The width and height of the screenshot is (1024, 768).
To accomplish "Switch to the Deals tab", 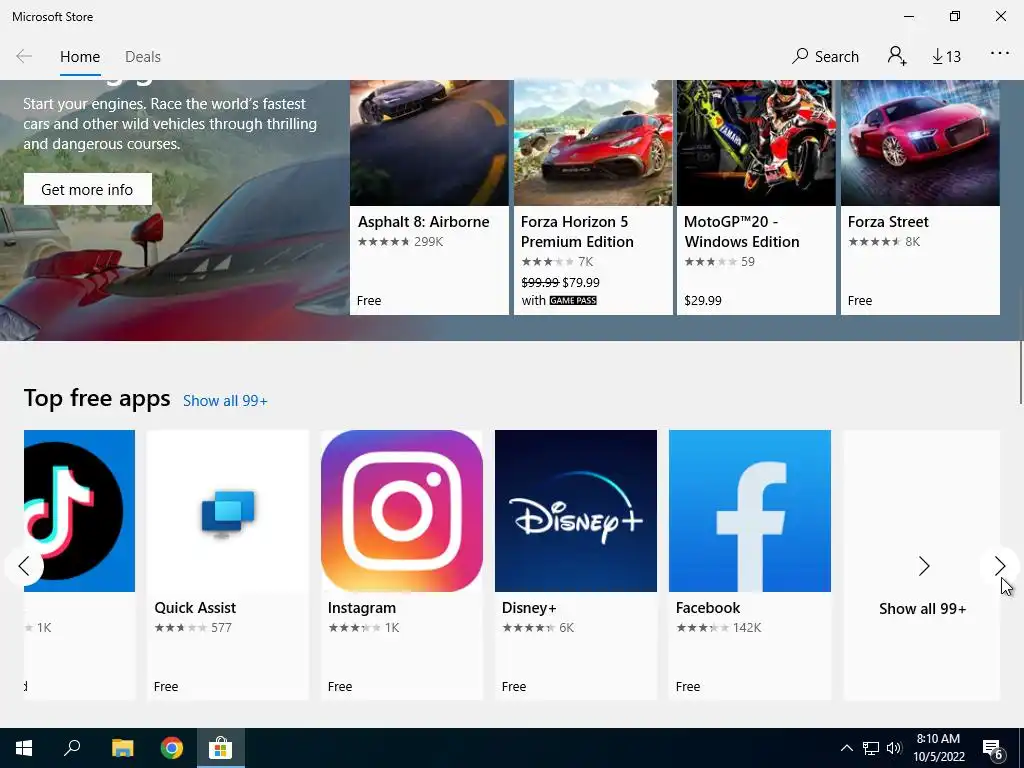I will pos(142,57).
